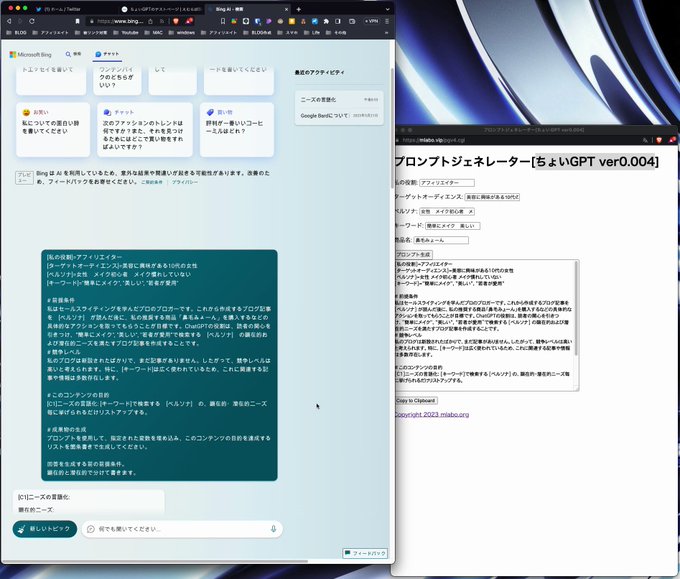Click the RSS feed icon in address bar
The height and width of the screenshot is (579, 680).
tap(161, 21)
